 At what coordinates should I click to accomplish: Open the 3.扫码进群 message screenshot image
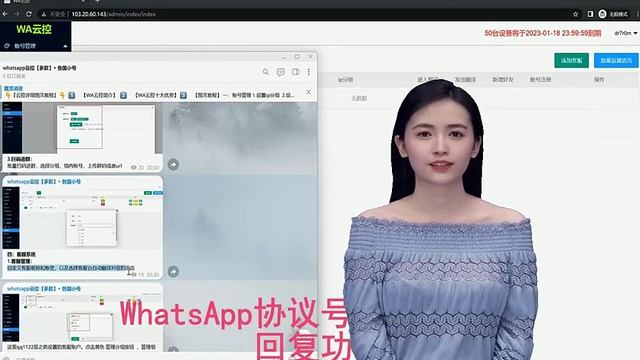(82, 128)
